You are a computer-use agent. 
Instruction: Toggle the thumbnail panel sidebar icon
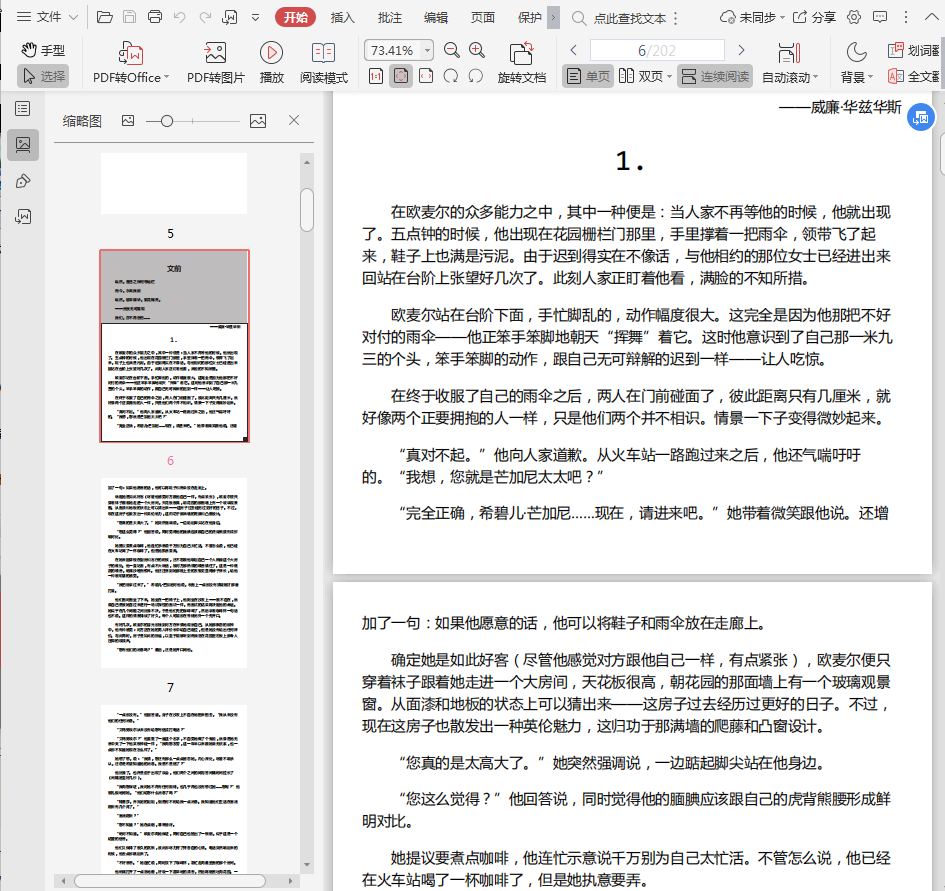23,145
